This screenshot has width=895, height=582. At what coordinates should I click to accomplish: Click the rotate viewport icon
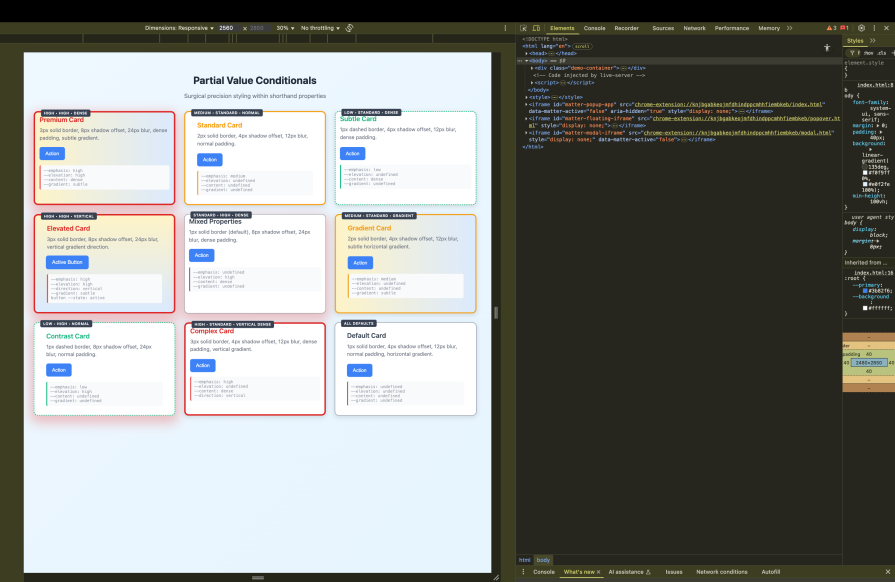point(349,28)
